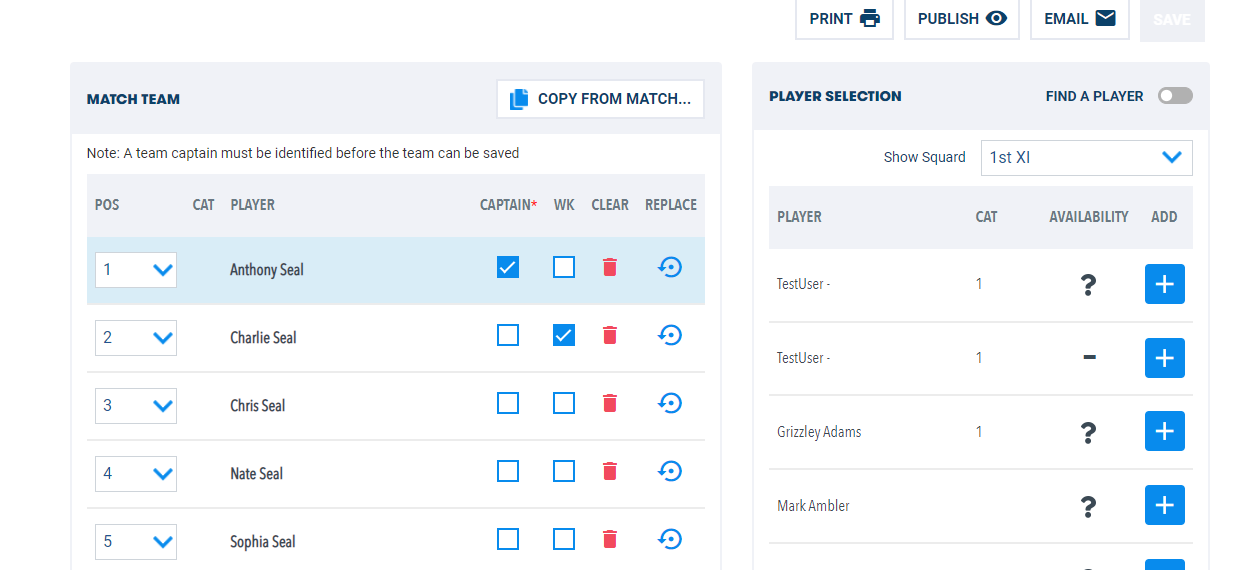Clear Sophia Seal with trash icon
Screen dimensions: 1236x570
point(610,539)
